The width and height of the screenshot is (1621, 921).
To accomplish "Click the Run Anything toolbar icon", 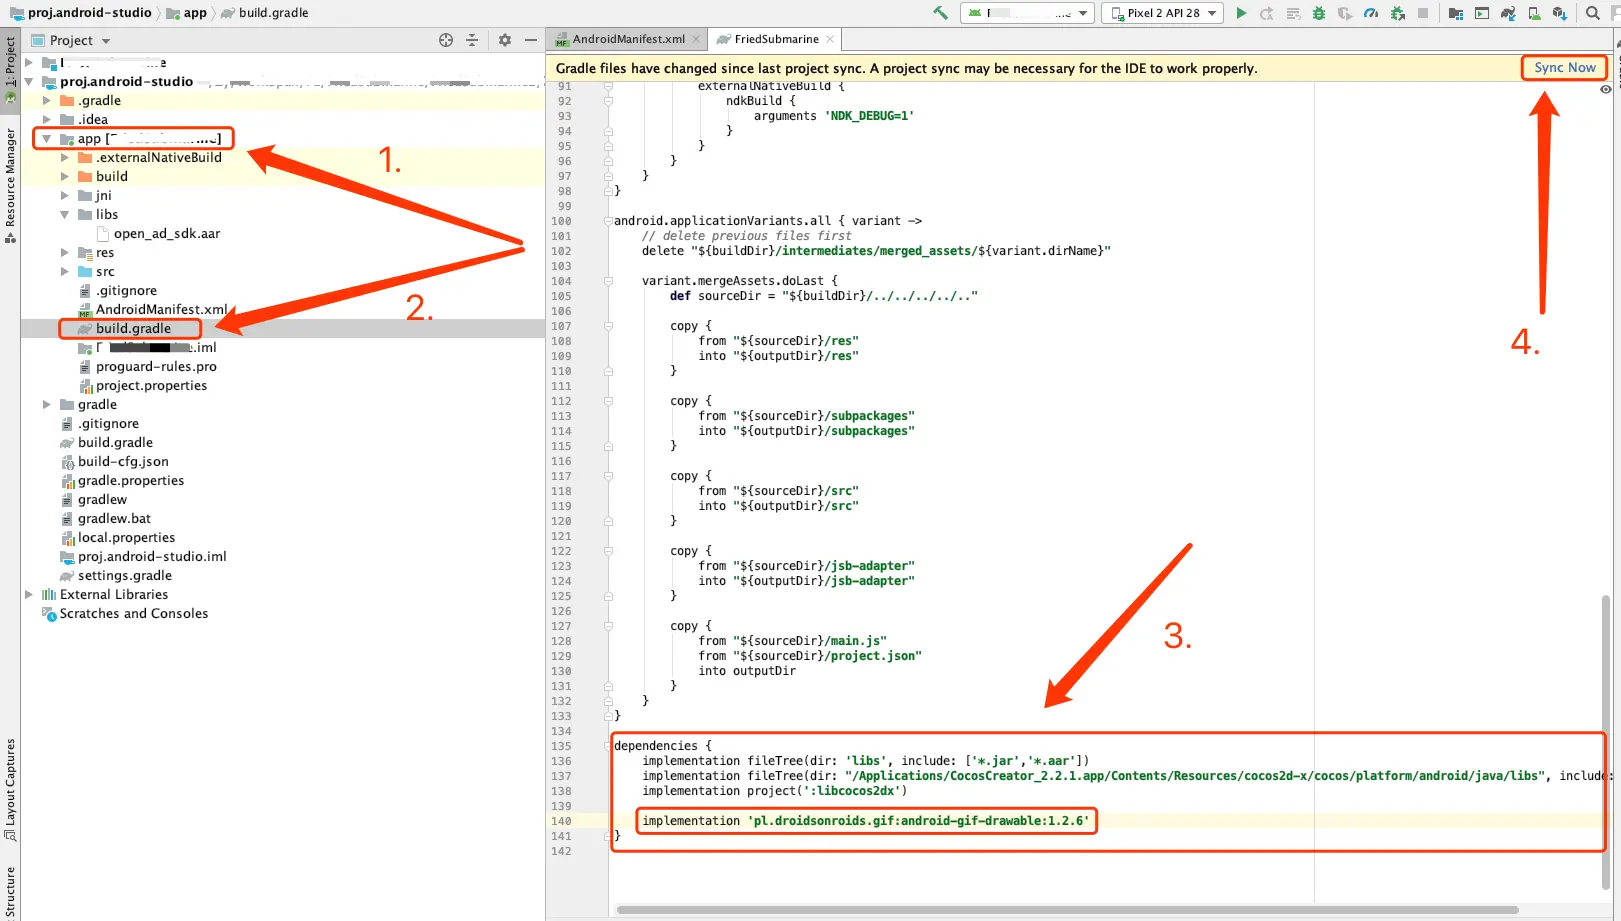I will tap(1482, 13).
